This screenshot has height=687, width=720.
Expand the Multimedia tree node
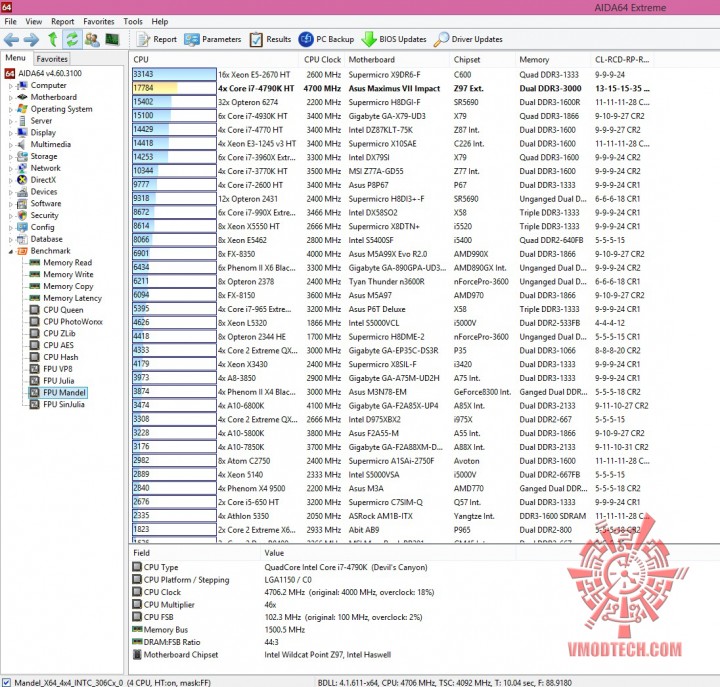pos(11,145)
